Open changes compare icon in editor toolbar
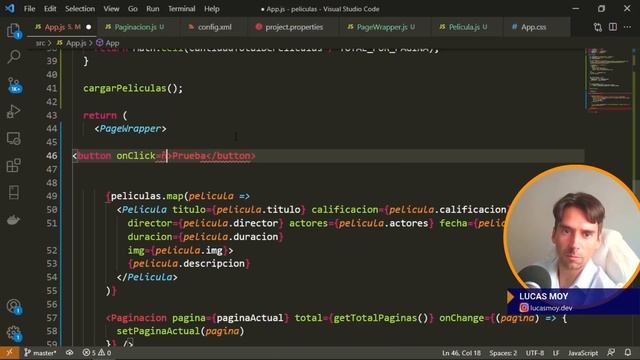The image size is (640, 360). point(598,27)
